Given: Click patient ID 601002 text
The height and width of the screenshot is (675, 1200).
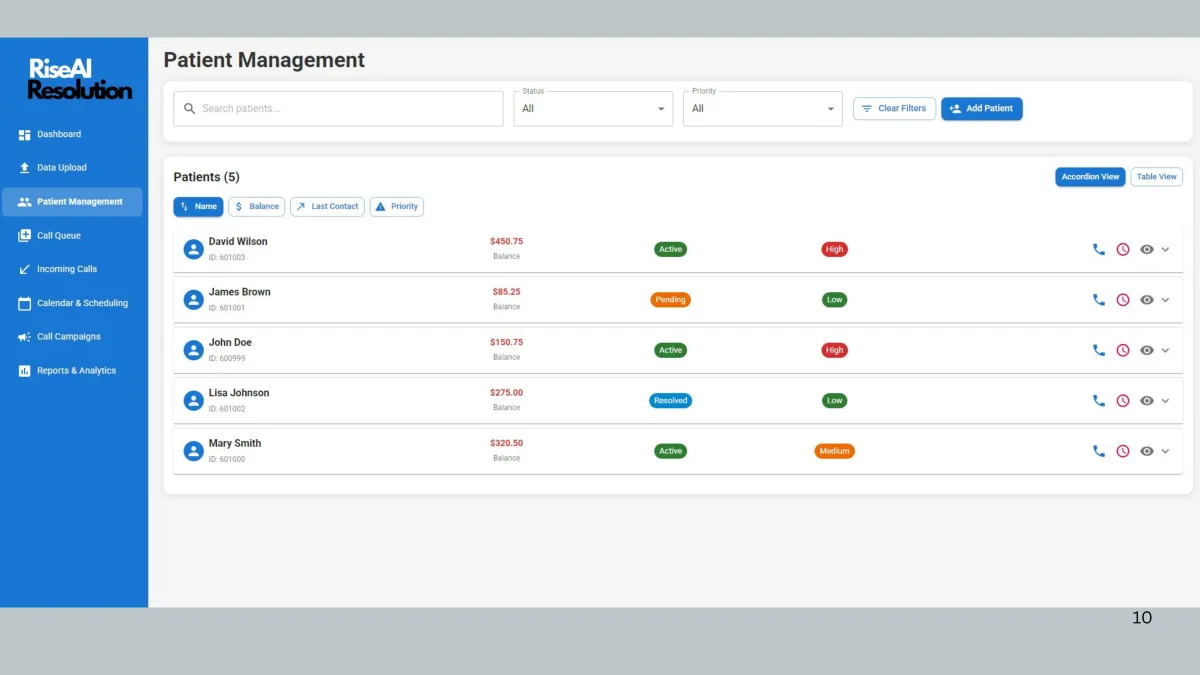Looking at the screenshot, I should coord(227,409).
